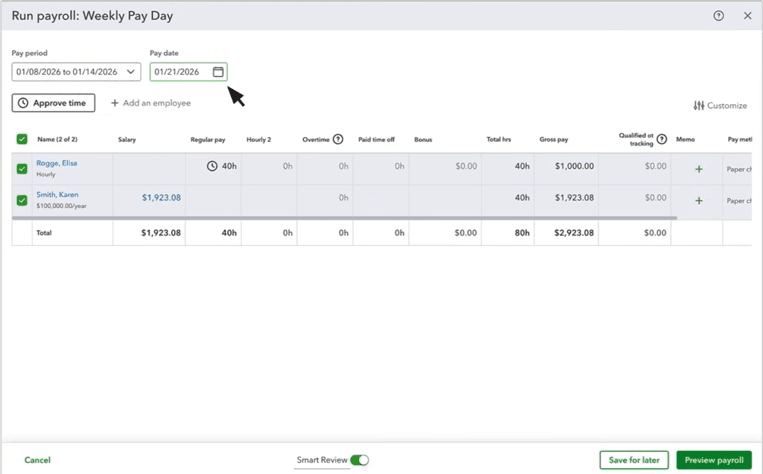This screenshot has height=474, width=763.
Task: Click the Overtime help icon
Action: click(338, 139)
